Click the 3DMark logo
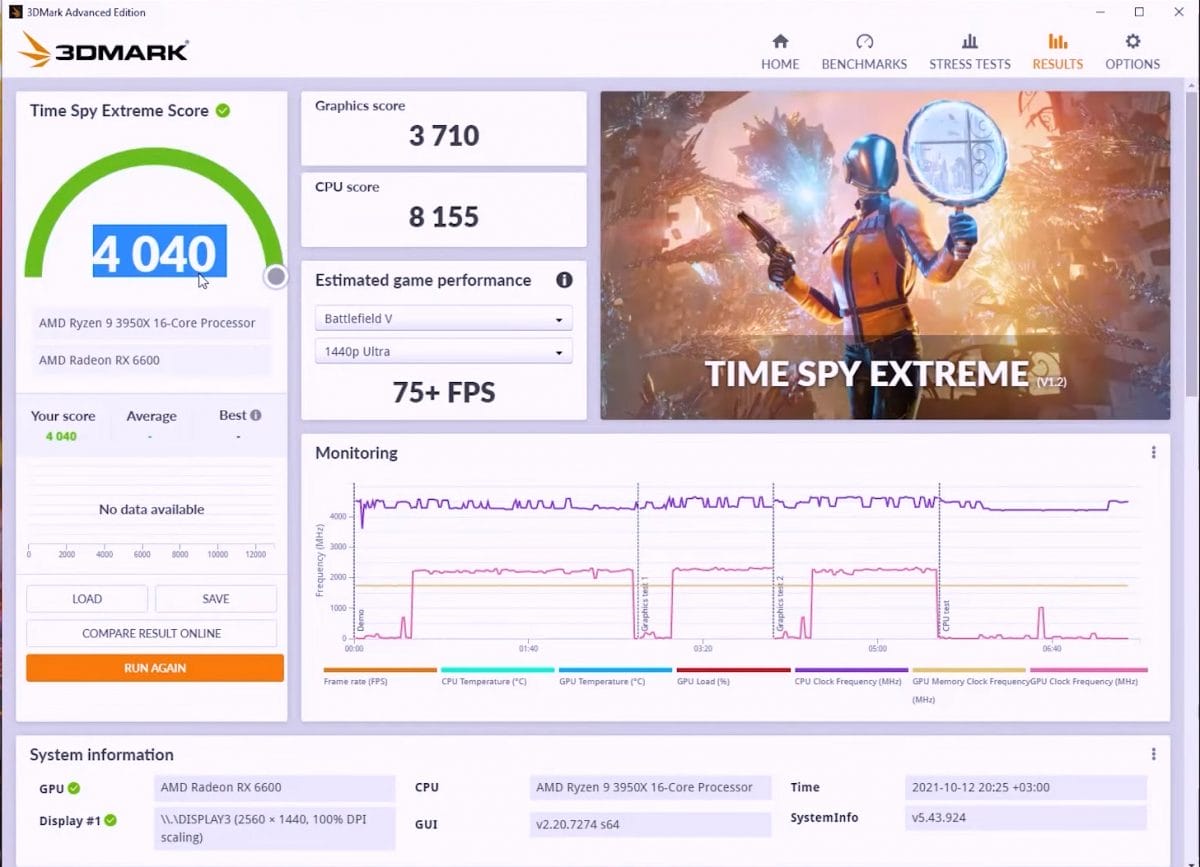Viewport: 1200px width, 867px height. (x=103, y=48)
